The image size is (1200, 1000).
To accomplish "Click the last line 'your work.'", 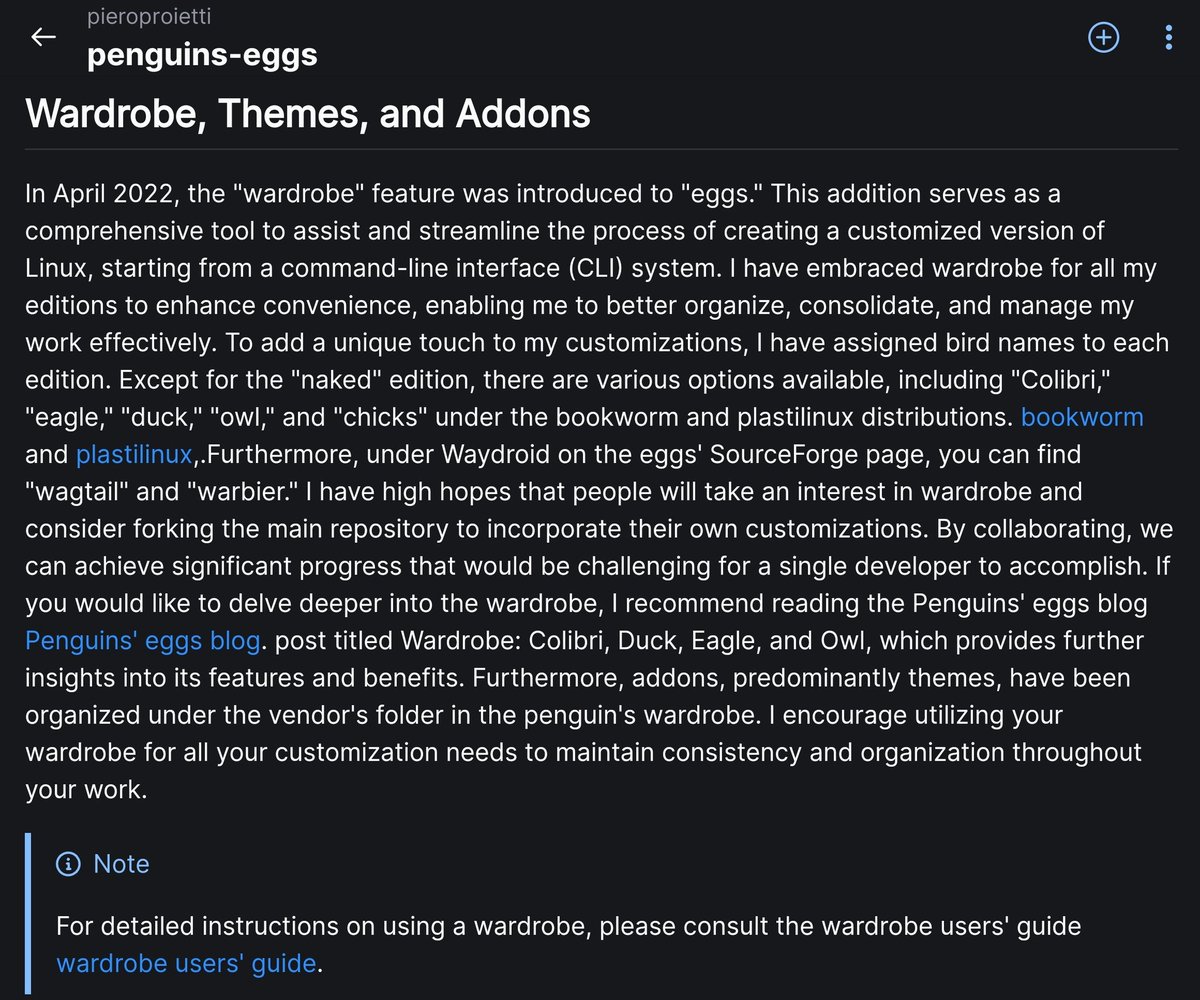I will (x=86, y=790).
